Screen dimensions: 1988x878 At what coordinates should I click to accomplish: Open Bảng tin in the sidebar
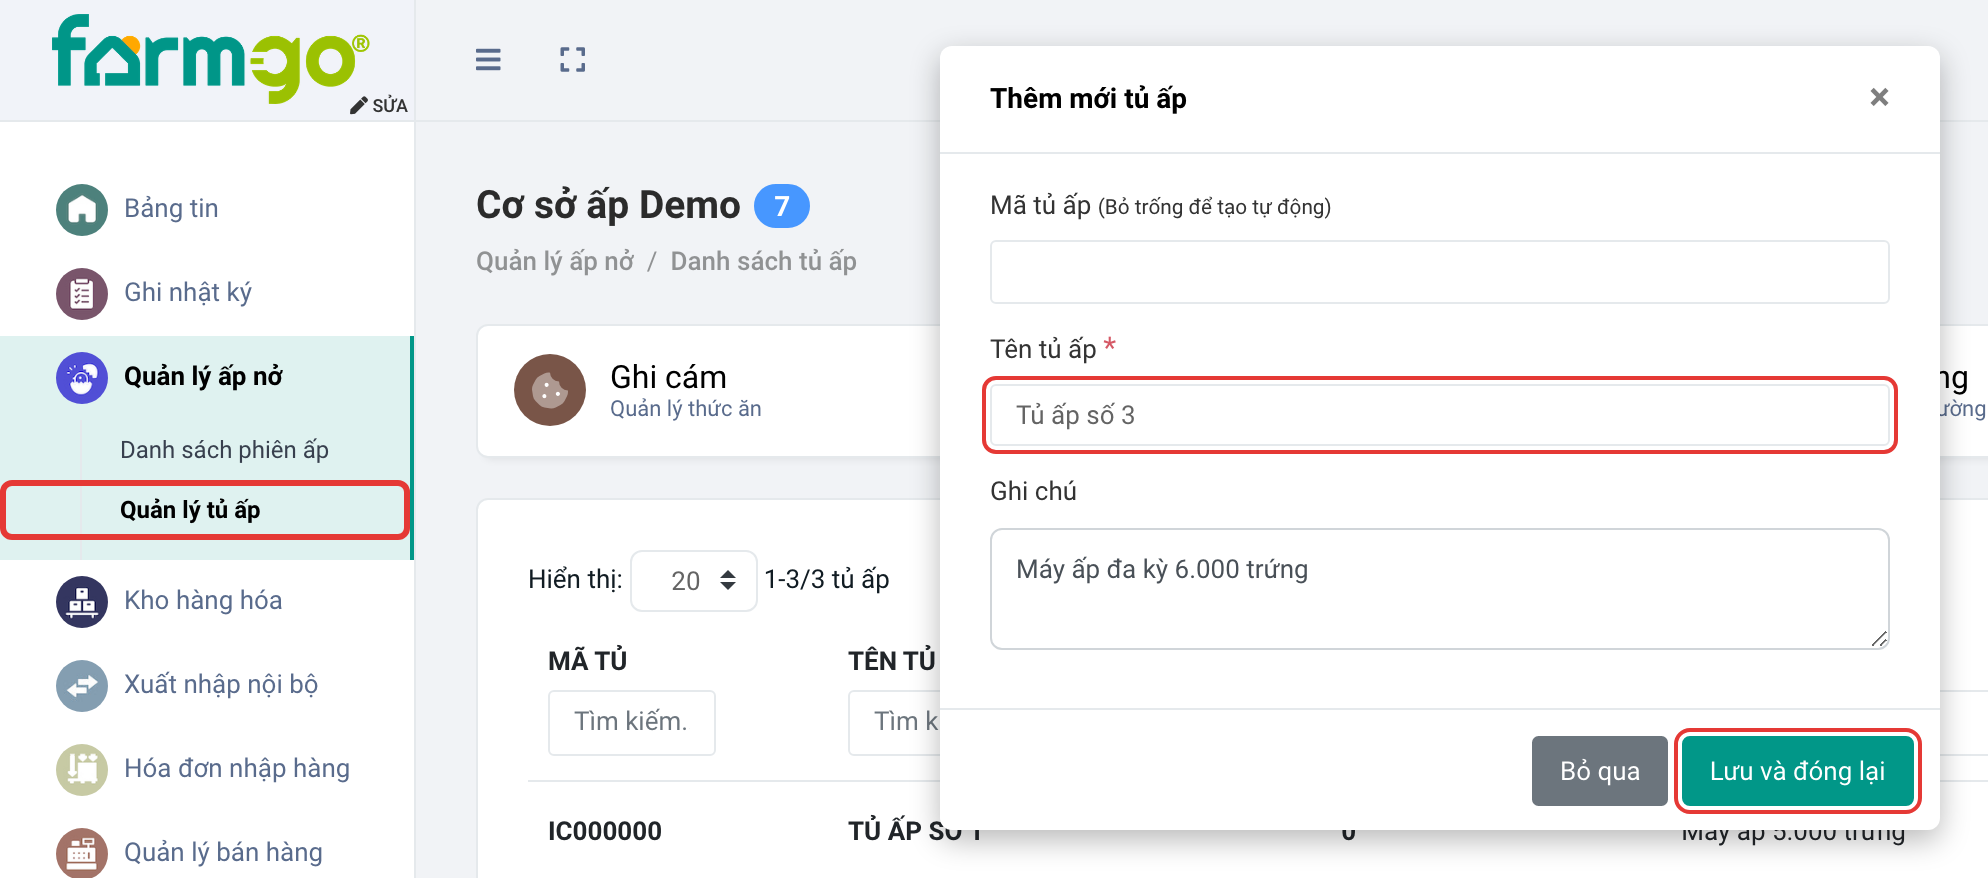tap(171, 208)
